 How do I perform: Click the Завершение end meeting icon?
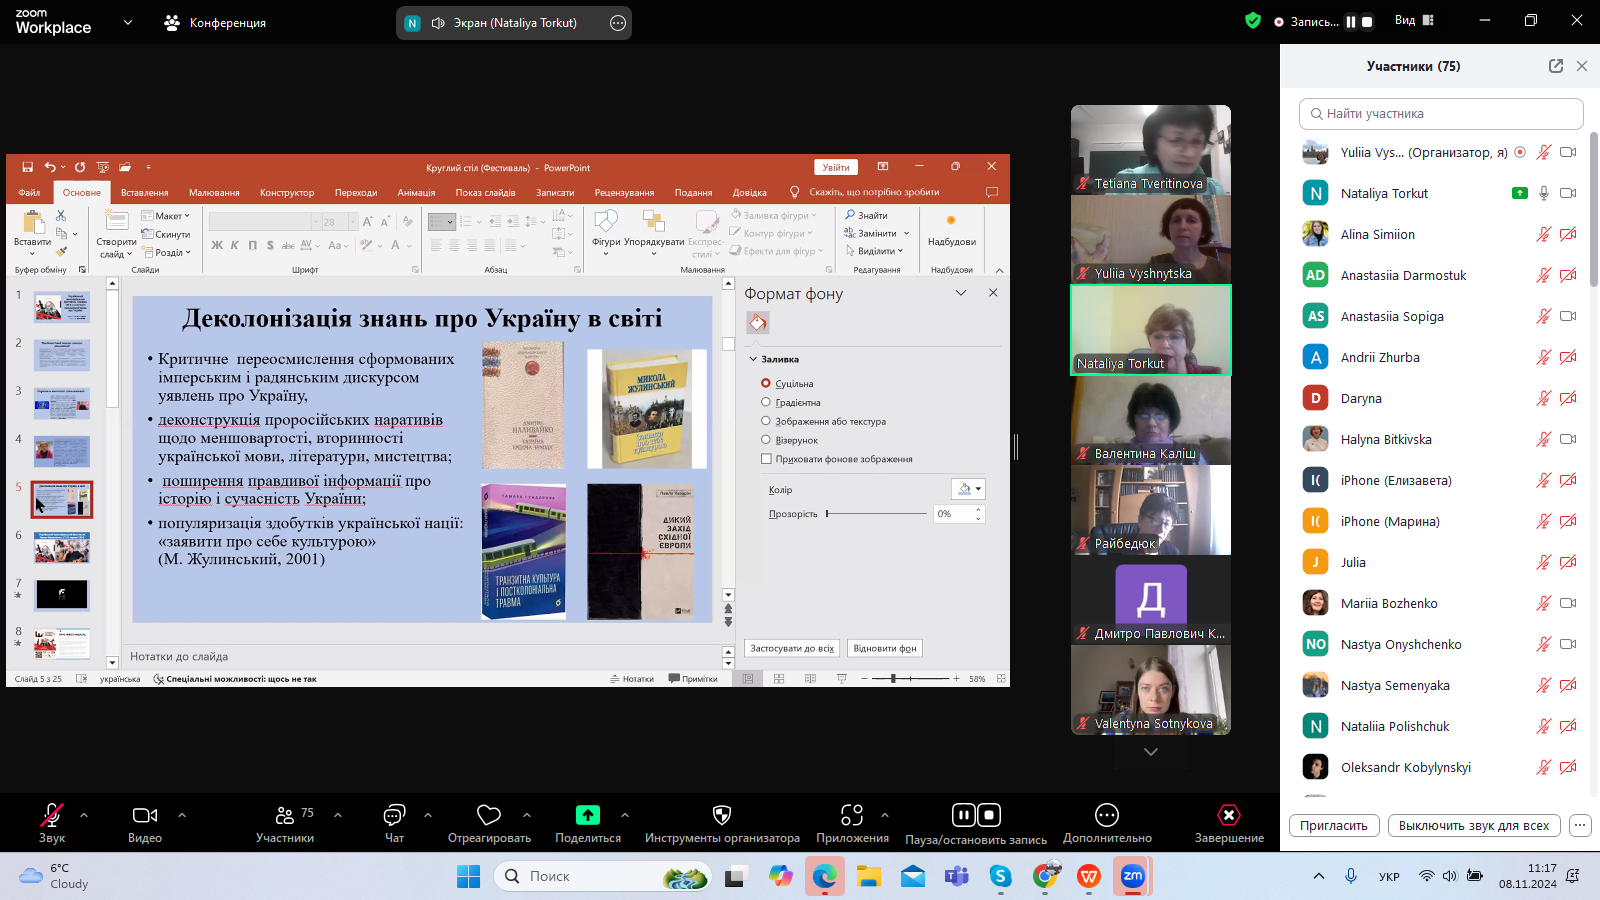coord(1229,816)
